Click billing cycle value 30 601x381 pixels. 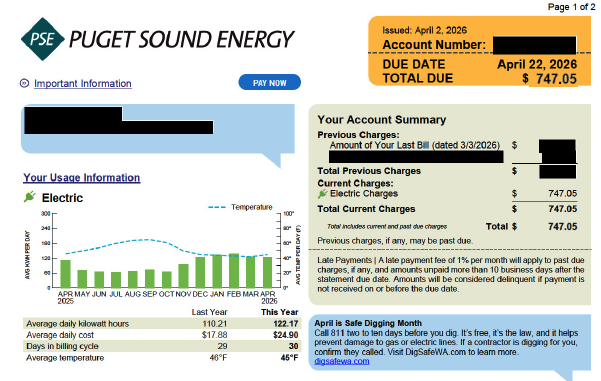(293, 346)
